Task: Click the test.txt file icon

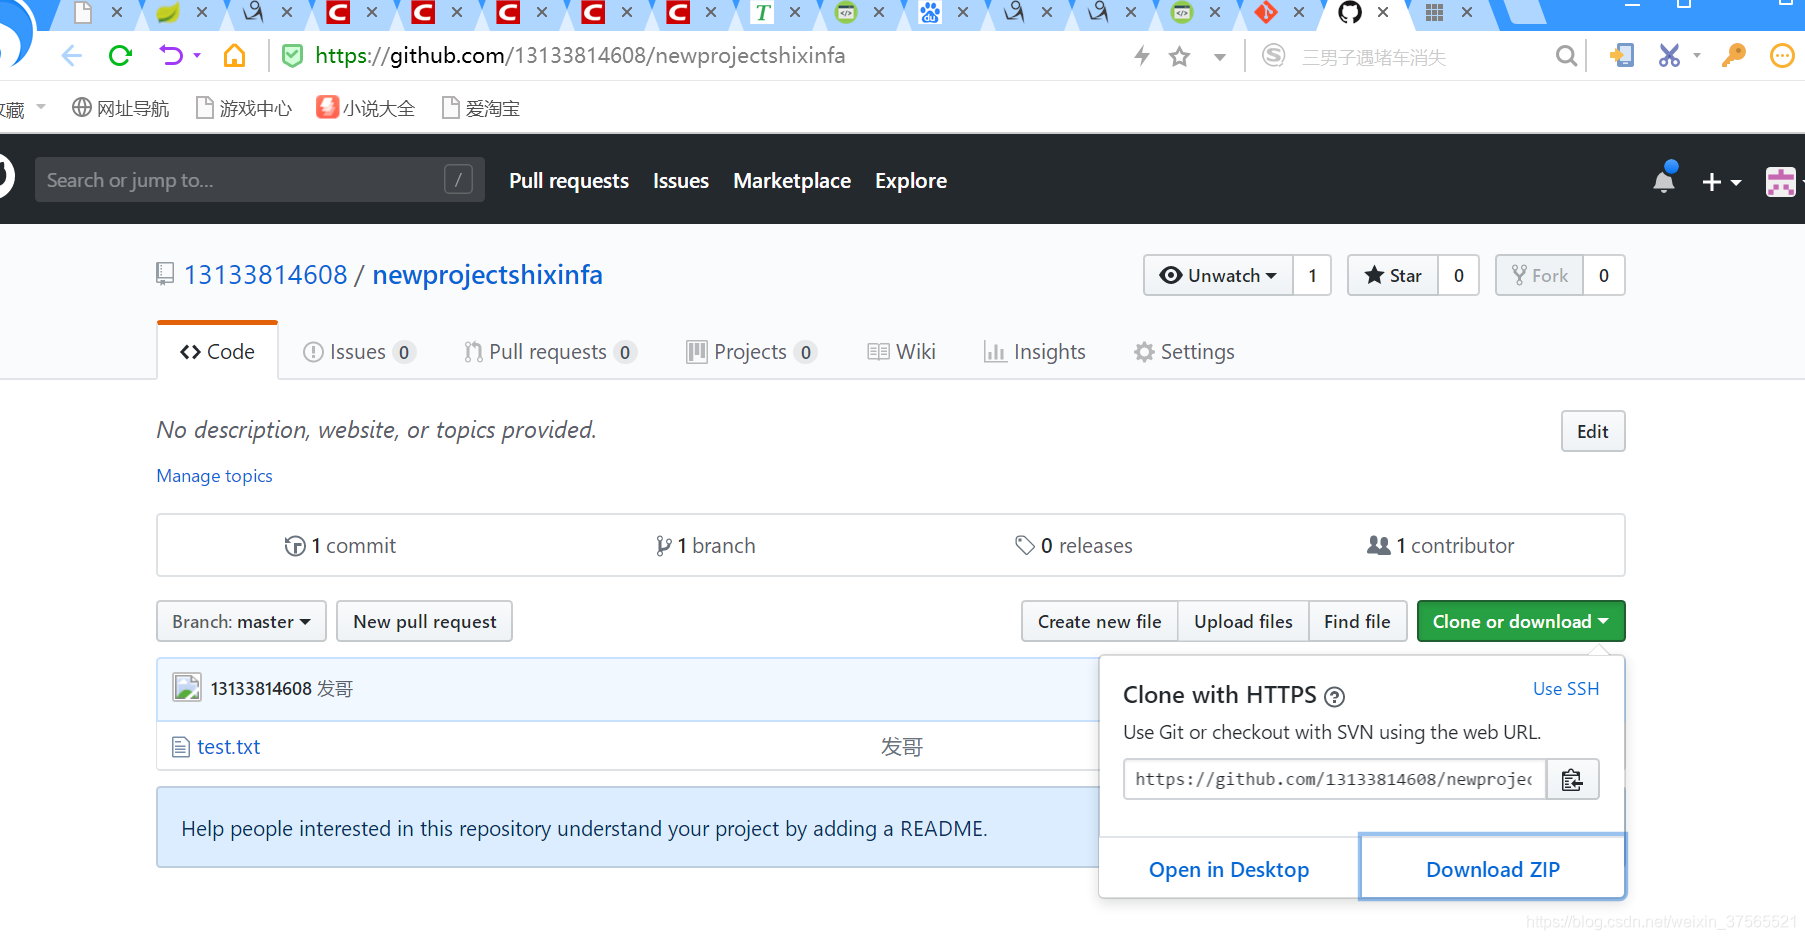Action: pos(181,747)
